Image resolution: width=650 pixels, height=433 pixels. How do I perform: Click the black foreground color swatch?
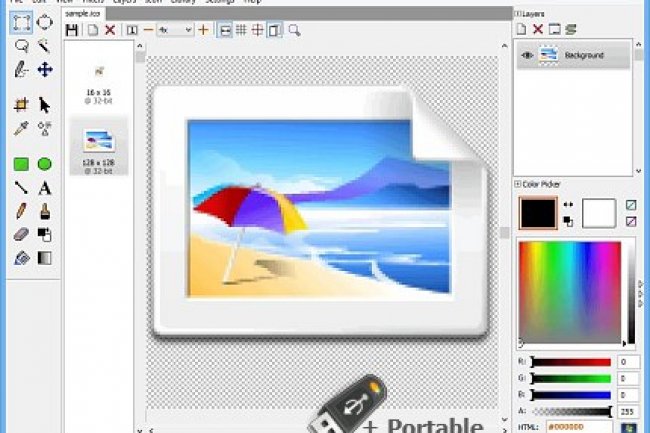tap(538, 212)
